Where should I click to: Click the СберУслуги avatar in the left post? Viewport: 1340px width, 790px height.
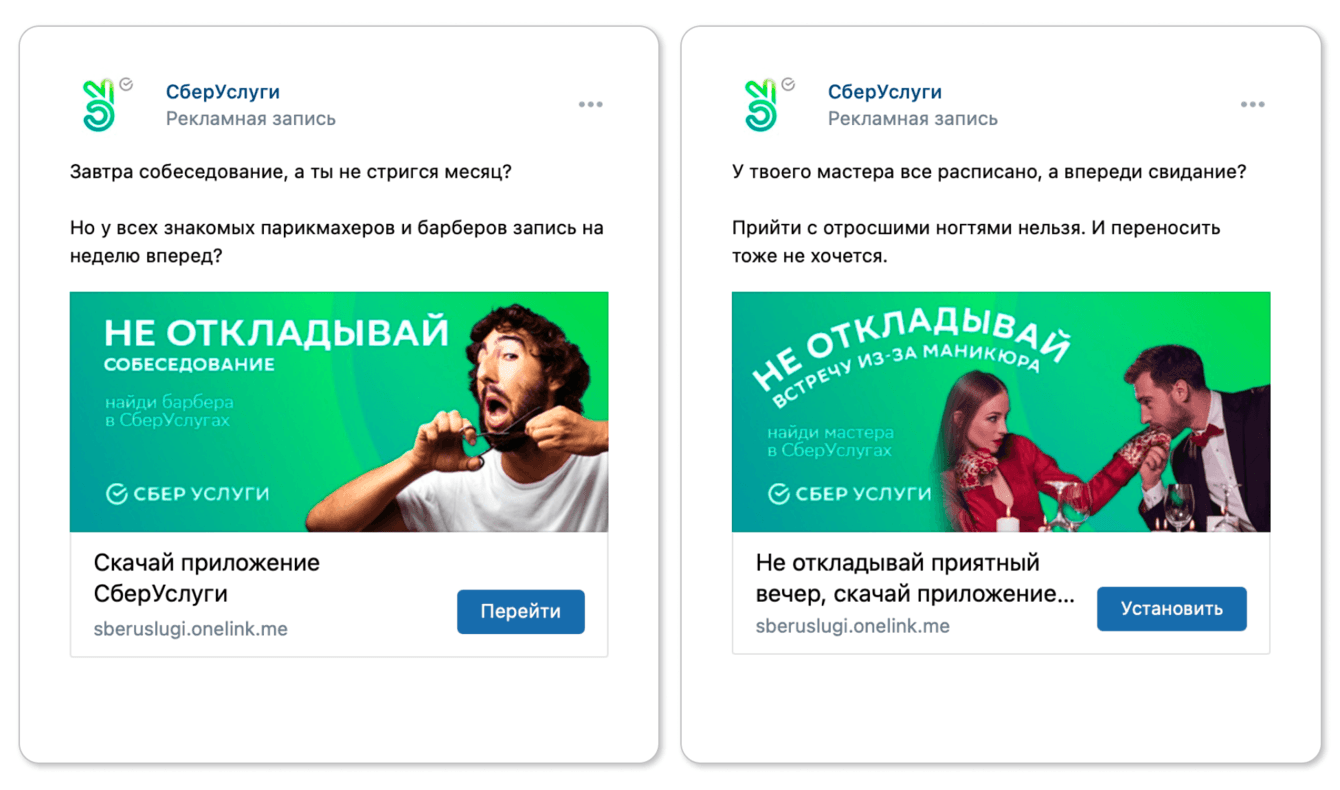tap(98, 106)
